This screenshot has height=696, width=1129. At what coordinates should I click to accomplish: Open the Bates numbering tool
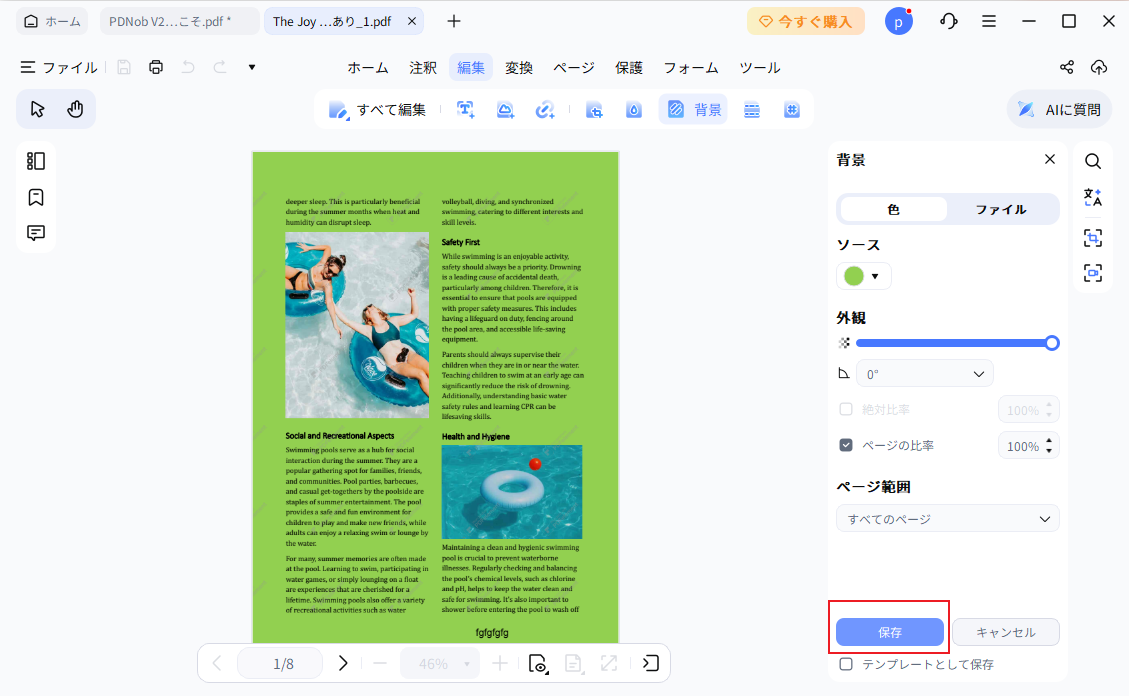click(x=792, y=109)
